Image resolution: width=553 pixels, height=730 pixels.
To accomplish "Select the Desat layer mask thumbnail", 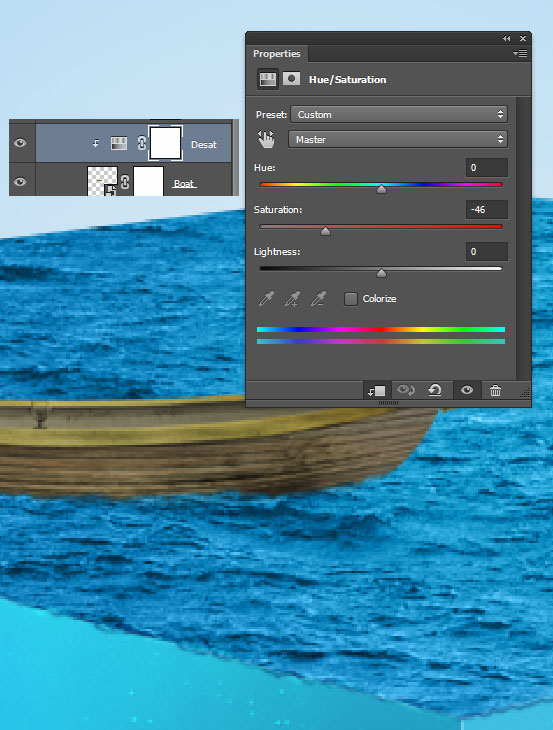I will (165, 143).
